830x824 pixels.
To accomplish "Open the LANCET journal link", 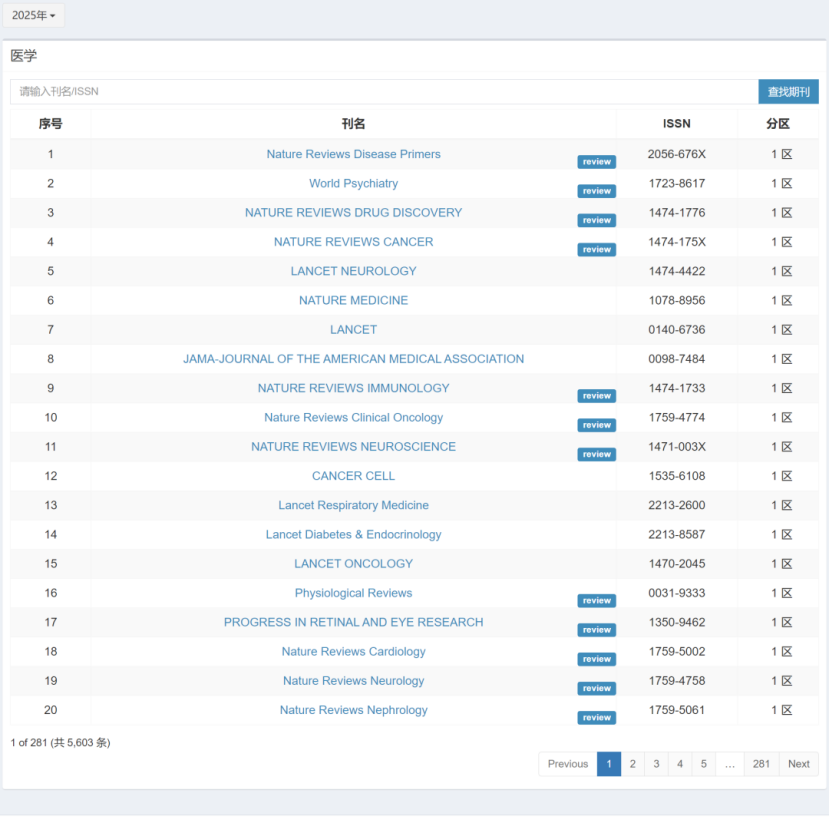I will (353, 330).
